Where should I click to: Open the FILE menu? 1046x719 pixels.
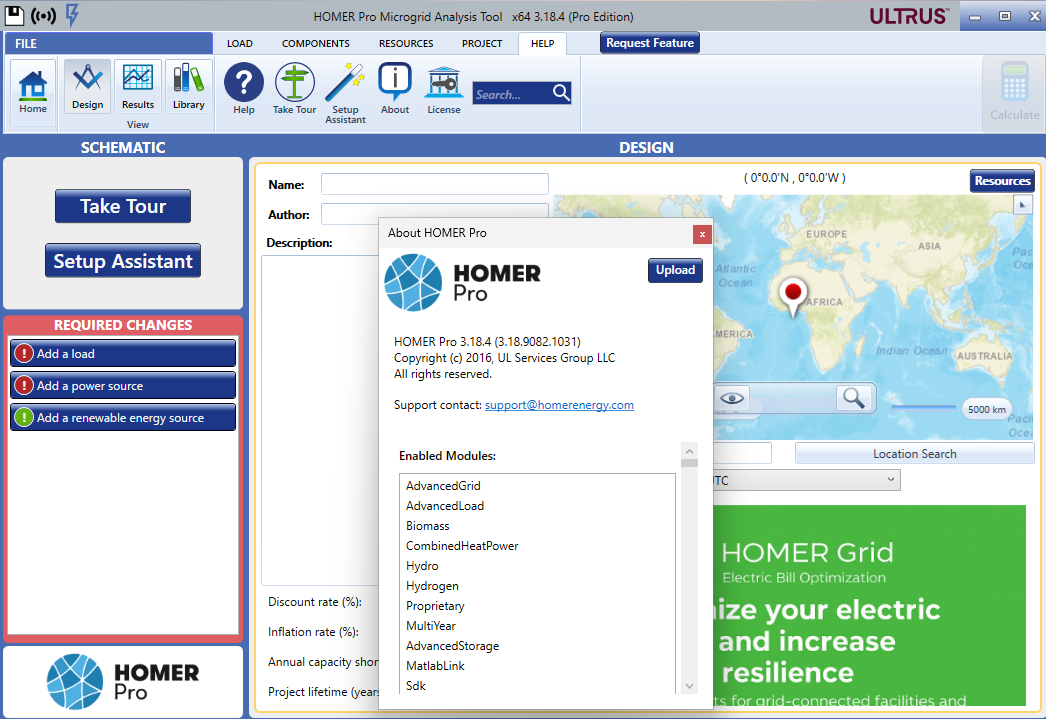108,43
